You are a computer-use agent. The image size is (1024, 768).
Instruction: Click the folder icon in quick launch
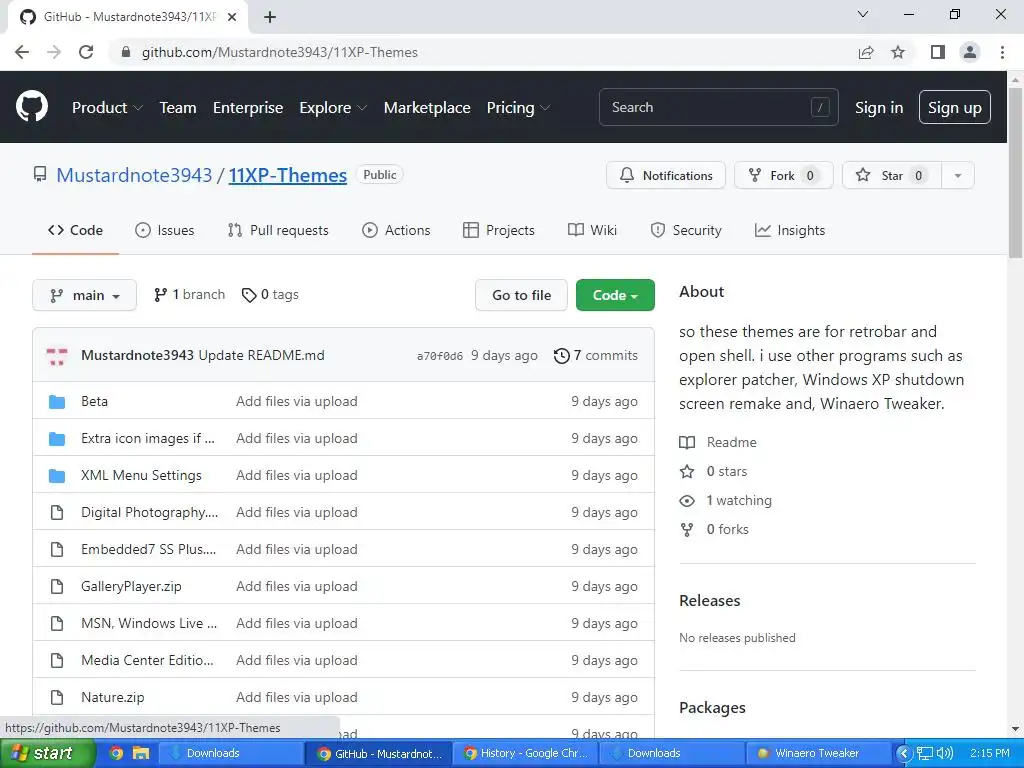tap(141, 753)
